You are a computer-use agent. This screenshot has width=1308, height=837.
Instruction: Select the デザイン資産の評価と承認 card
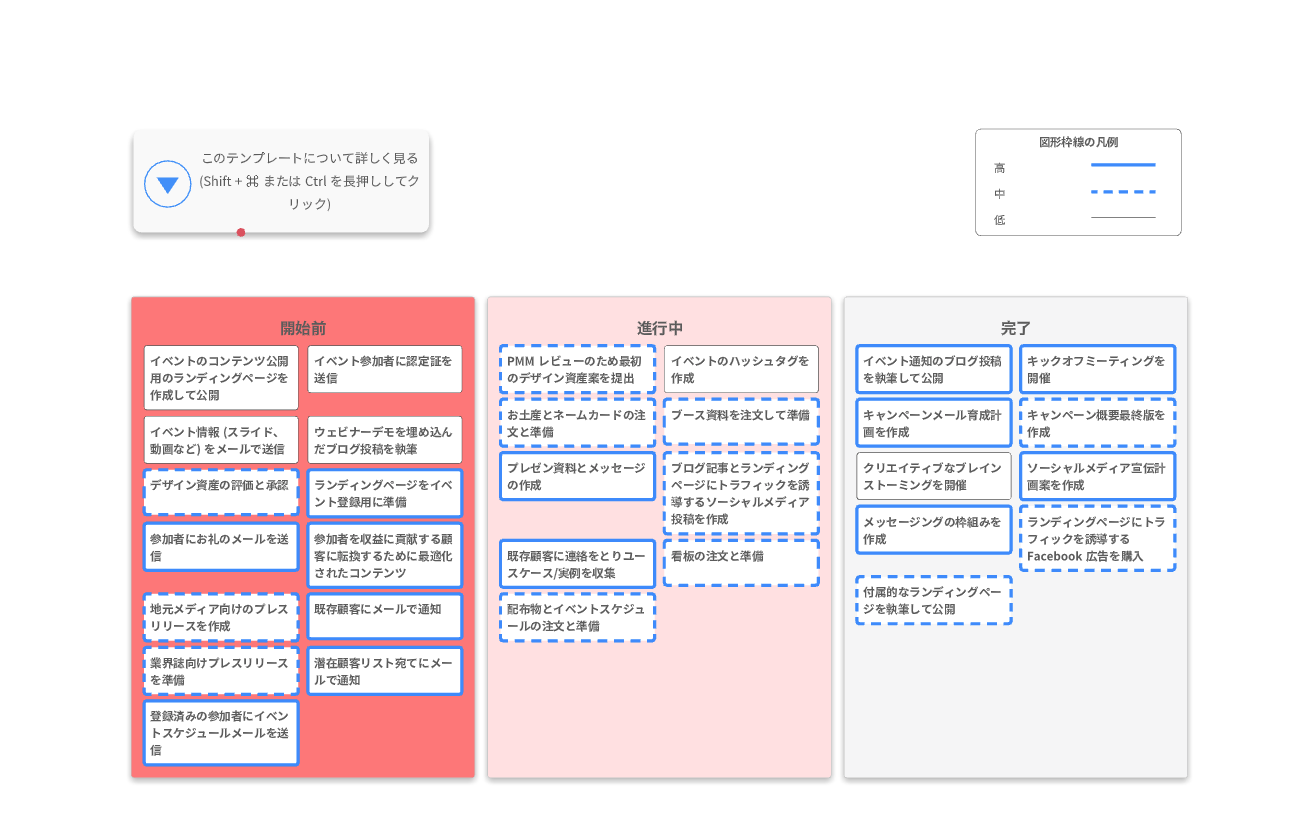click(x=221, y=485)
